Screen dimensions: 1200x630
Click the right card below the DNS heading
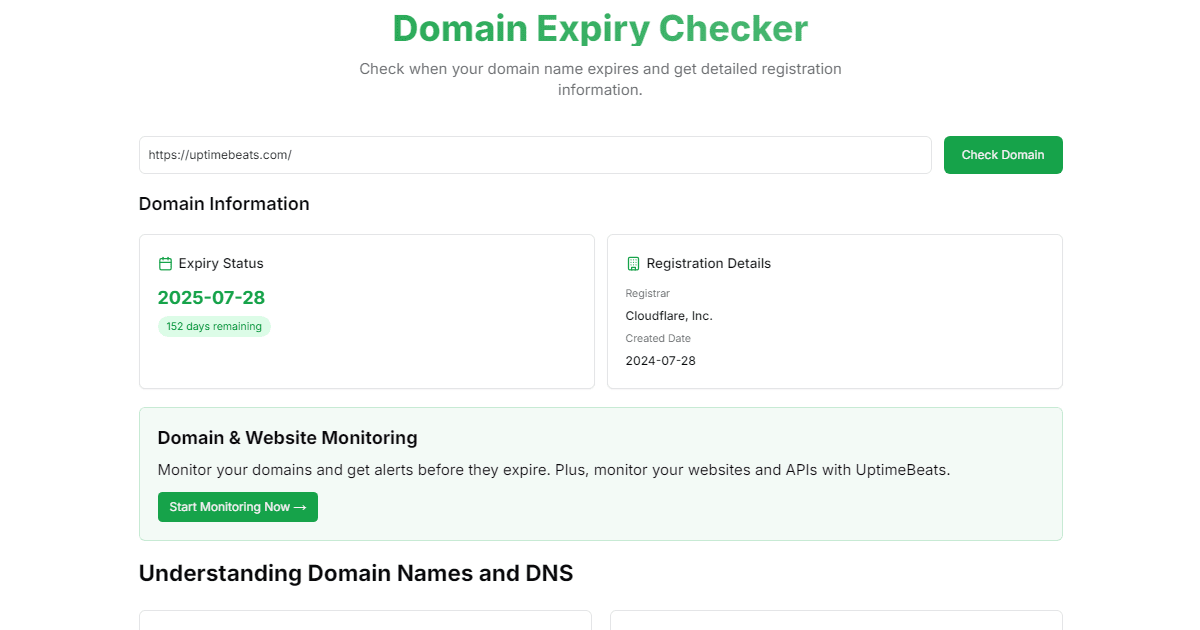tap(835, 622)
